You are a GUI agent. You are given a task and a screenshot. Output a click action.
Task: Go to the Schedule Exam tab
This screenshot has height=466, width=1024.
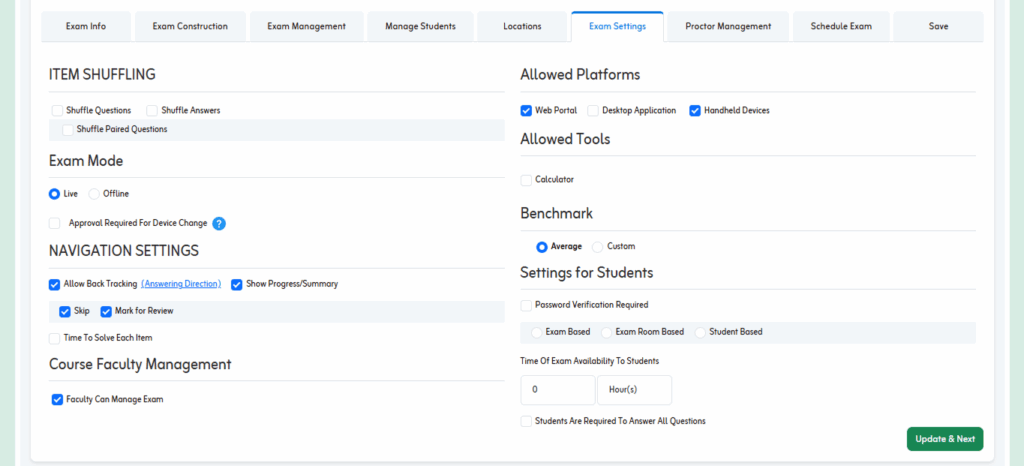click(840, 26)
